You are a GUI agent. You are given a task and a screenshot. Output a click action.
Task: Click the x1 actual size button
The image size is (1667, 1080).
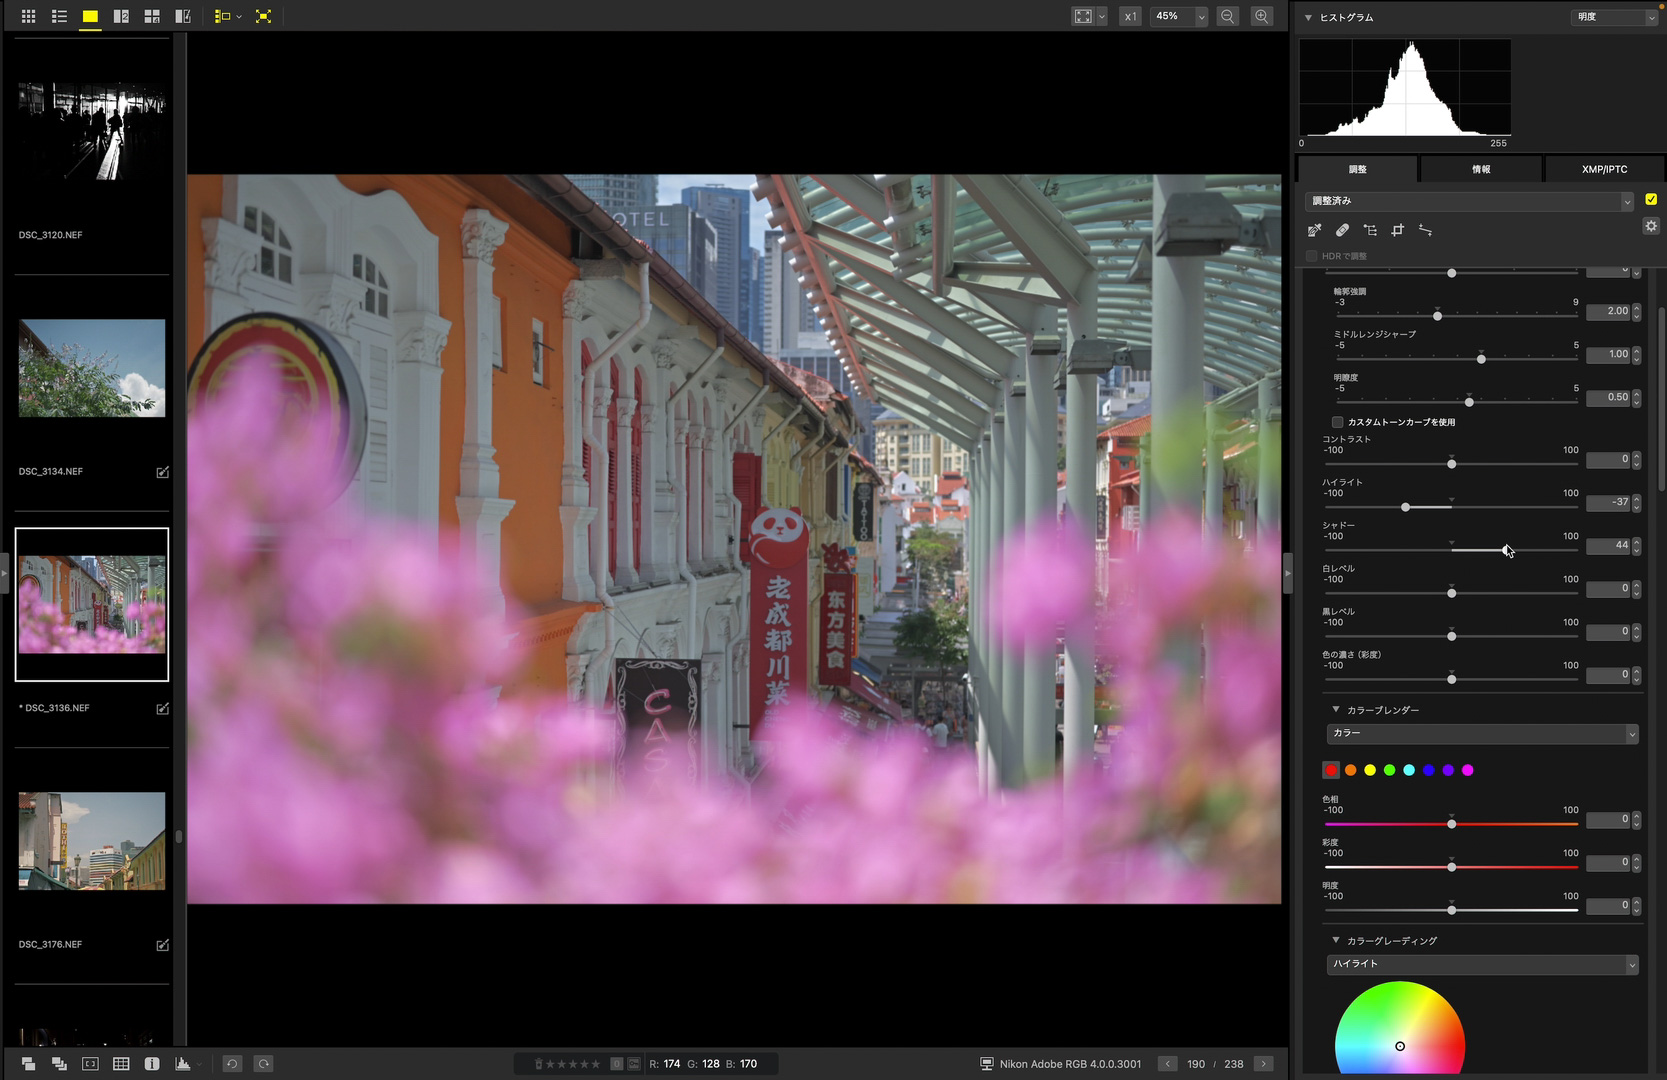[1130, 16]
